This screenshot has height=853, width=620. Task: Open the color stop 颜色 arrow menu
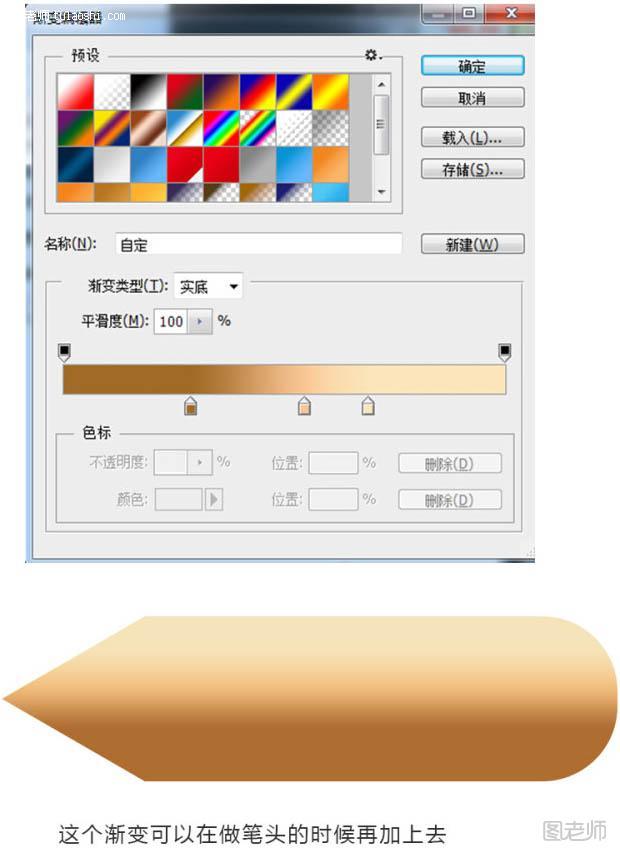214,499
